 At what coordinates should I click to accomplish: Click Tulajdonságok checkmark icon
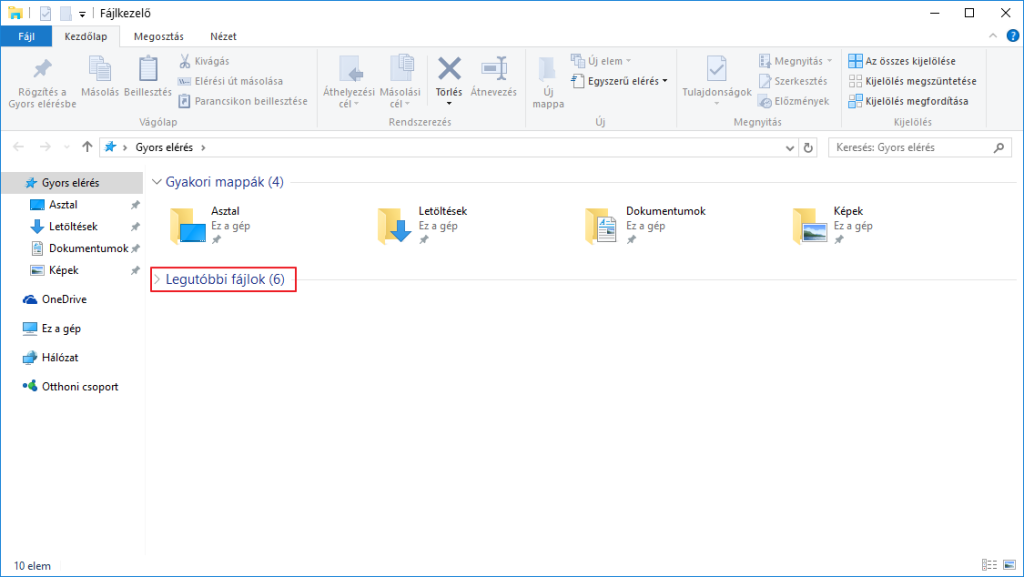pyautogui.click(x=716, y=69)
